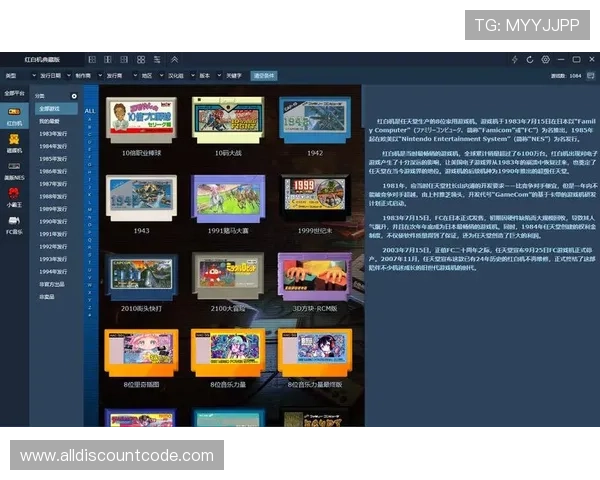
Task: Filter by 1990年发行
Action: pyautogui.click(x=53, y=221)
